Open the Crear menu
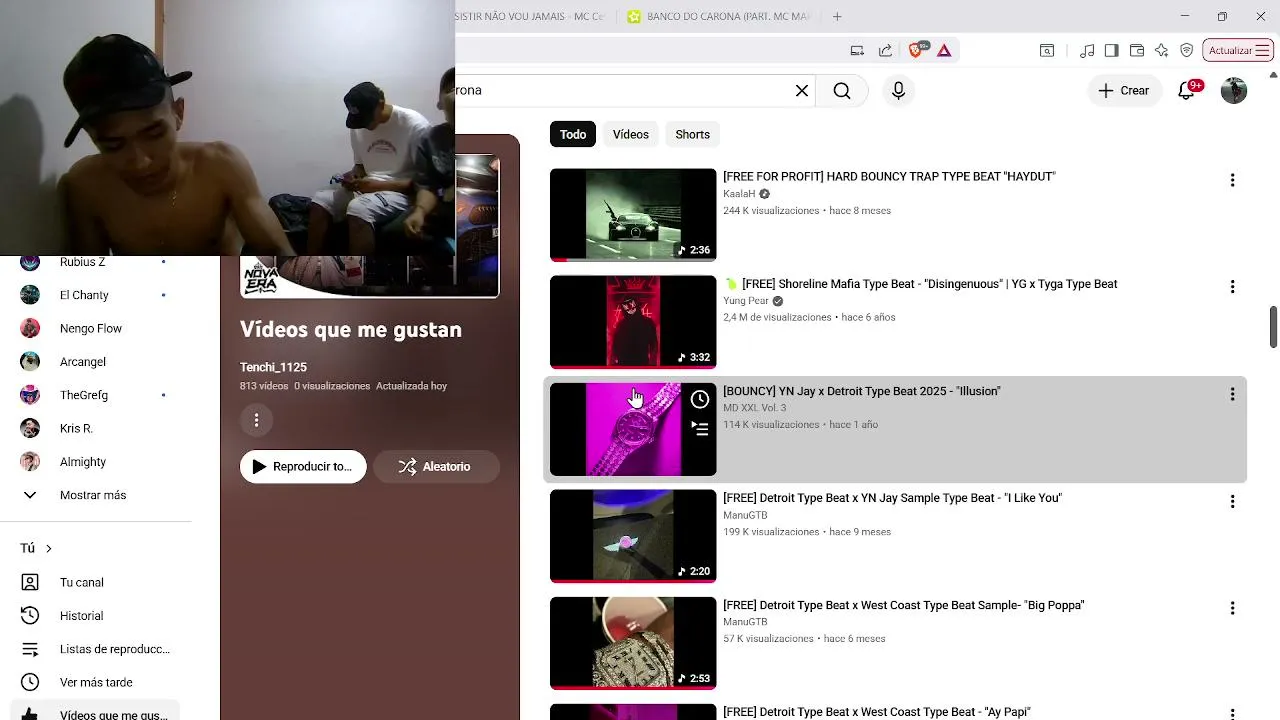The image size is (1280, 720). 1124,90
